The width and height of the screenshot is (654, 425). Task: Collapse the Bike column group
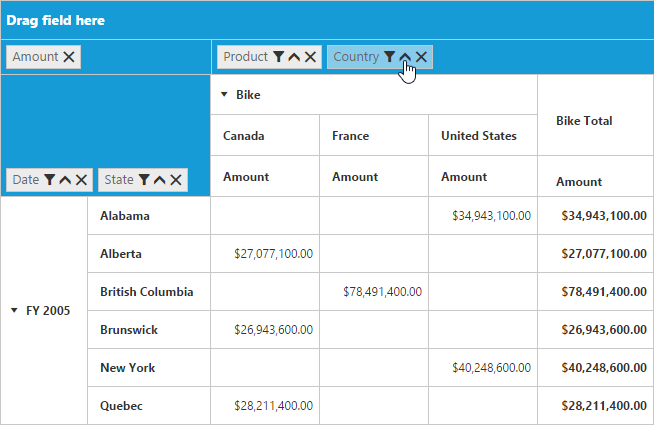click(224, 95)
